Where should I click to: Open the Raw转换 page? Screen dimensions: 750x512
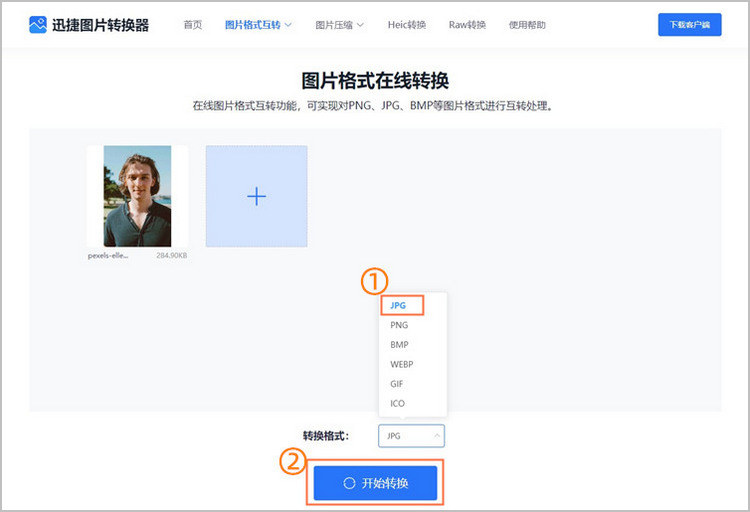[467, 25]
